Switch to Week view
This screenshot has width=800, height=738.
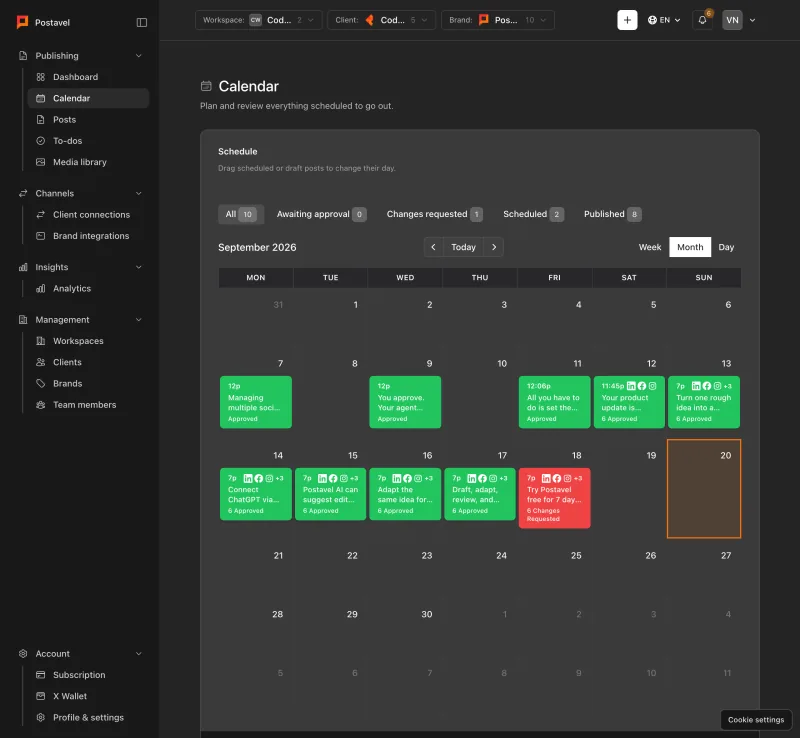(x=649, y=247)
